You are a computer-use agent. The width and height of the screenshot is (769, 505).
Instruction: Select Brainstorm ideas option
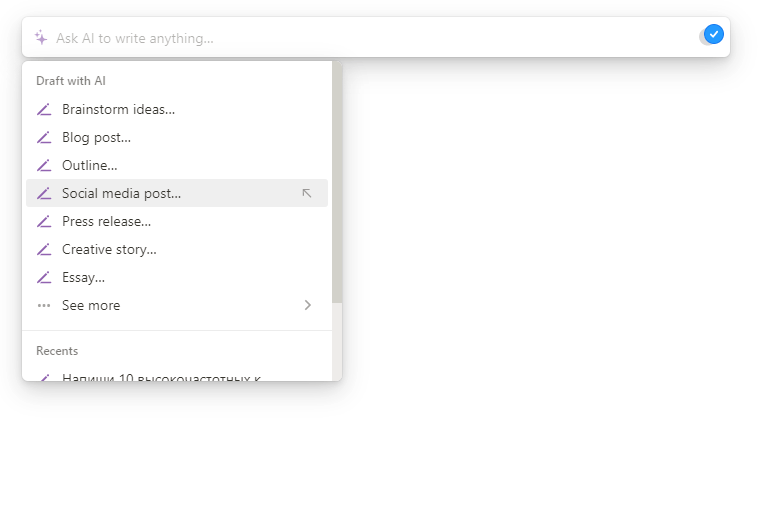(x=177, y=109)
